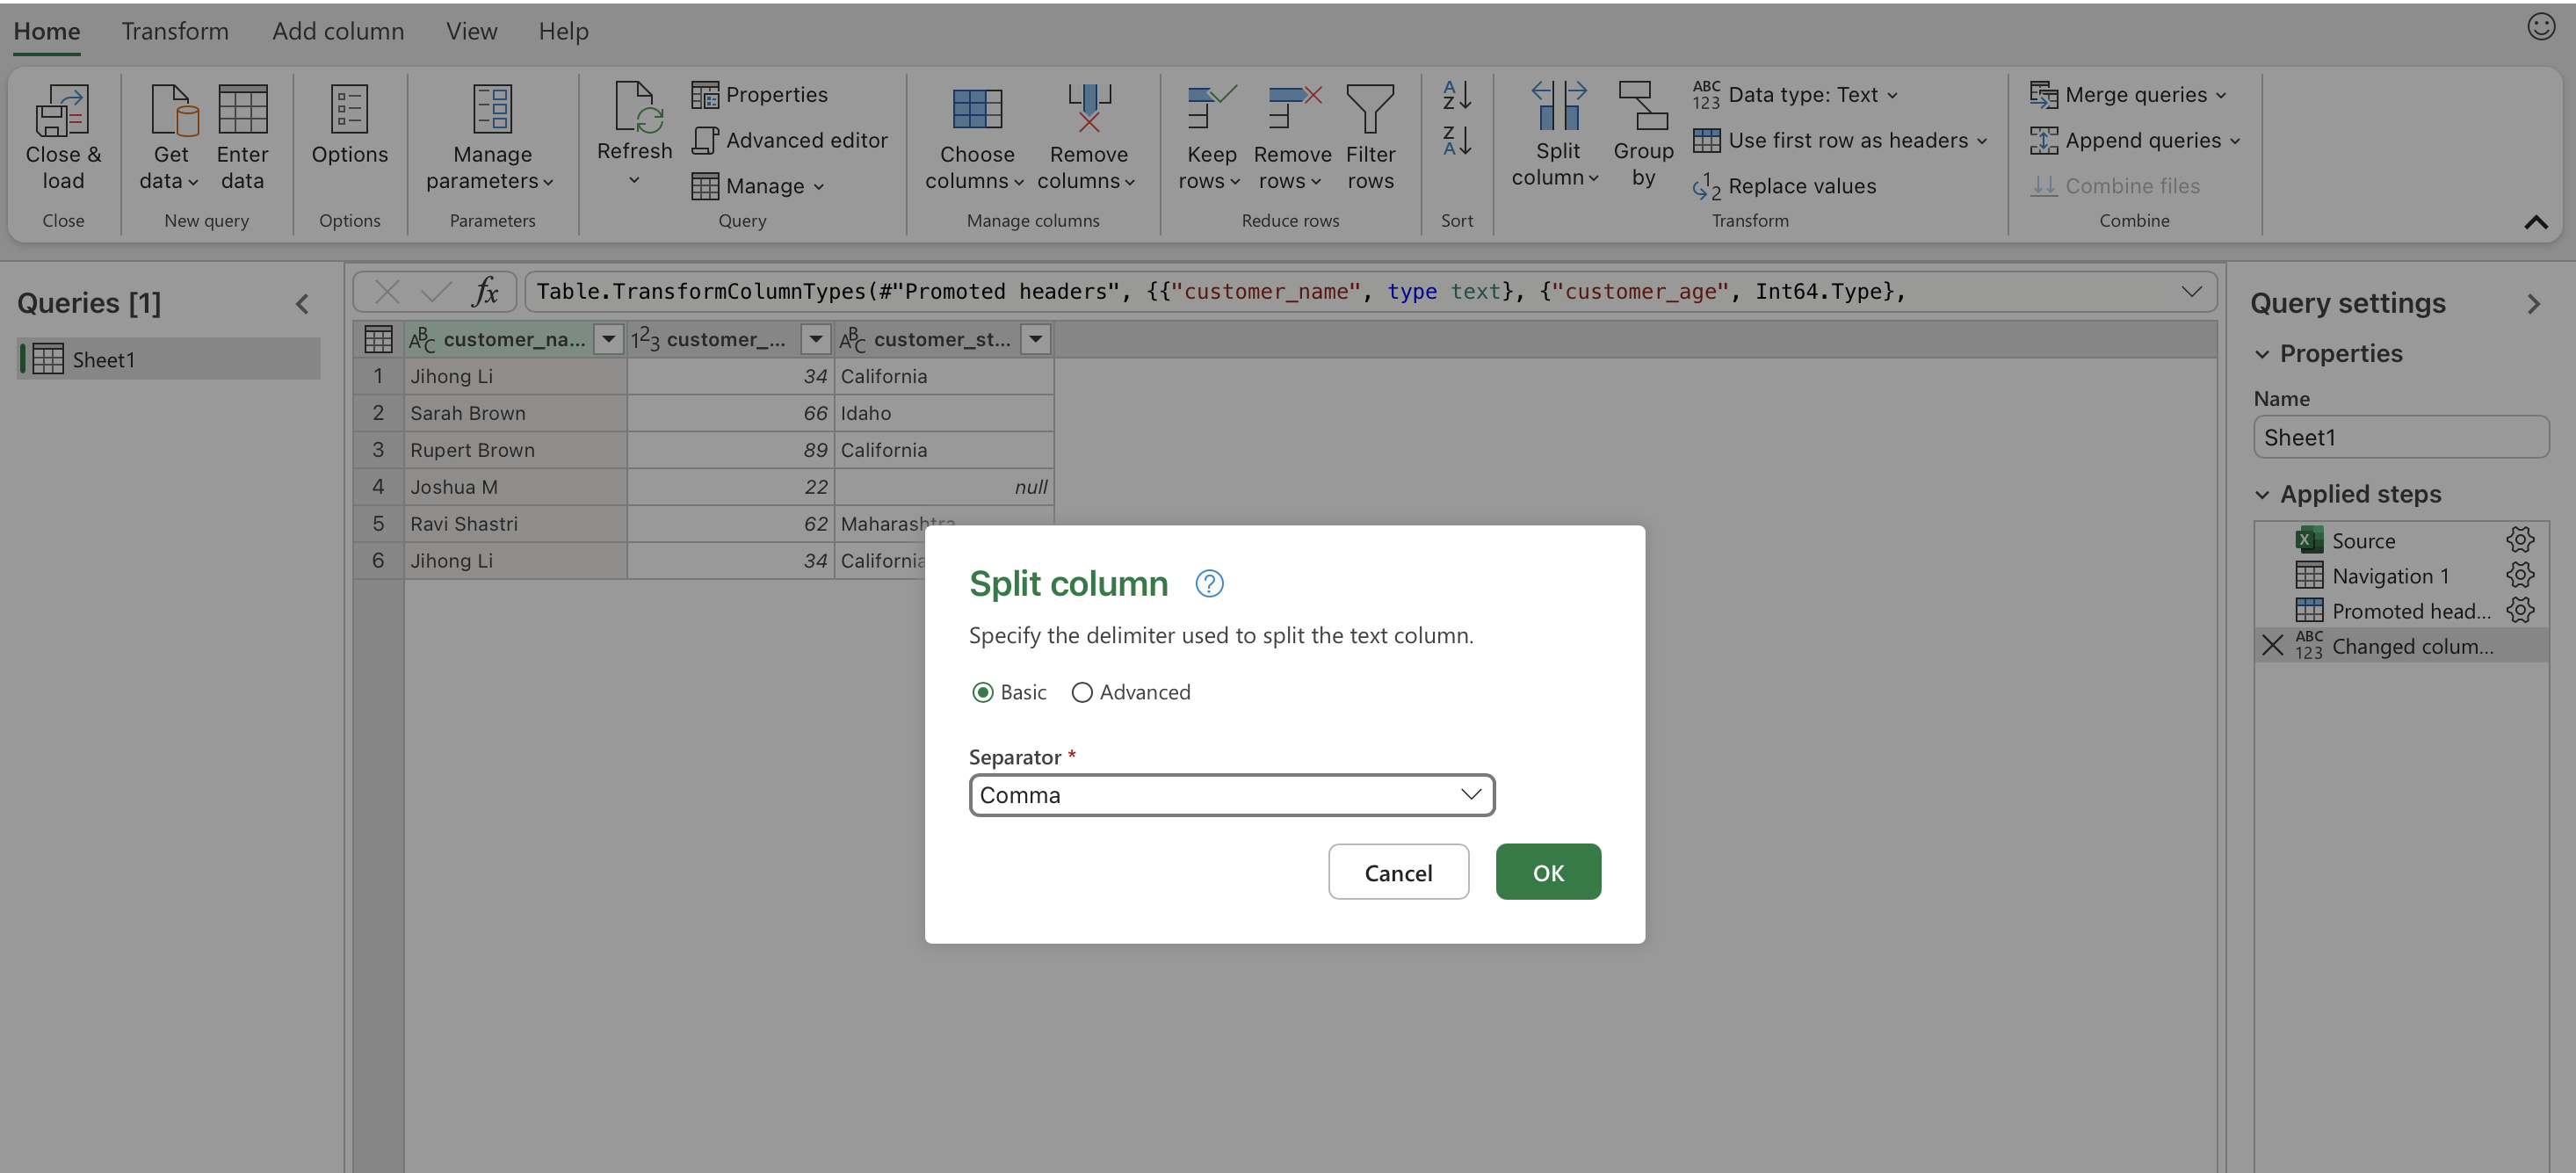Viewport: 2576px width, 1173px height.
Task: Open the Advanced editor
Action: point(790,140)
